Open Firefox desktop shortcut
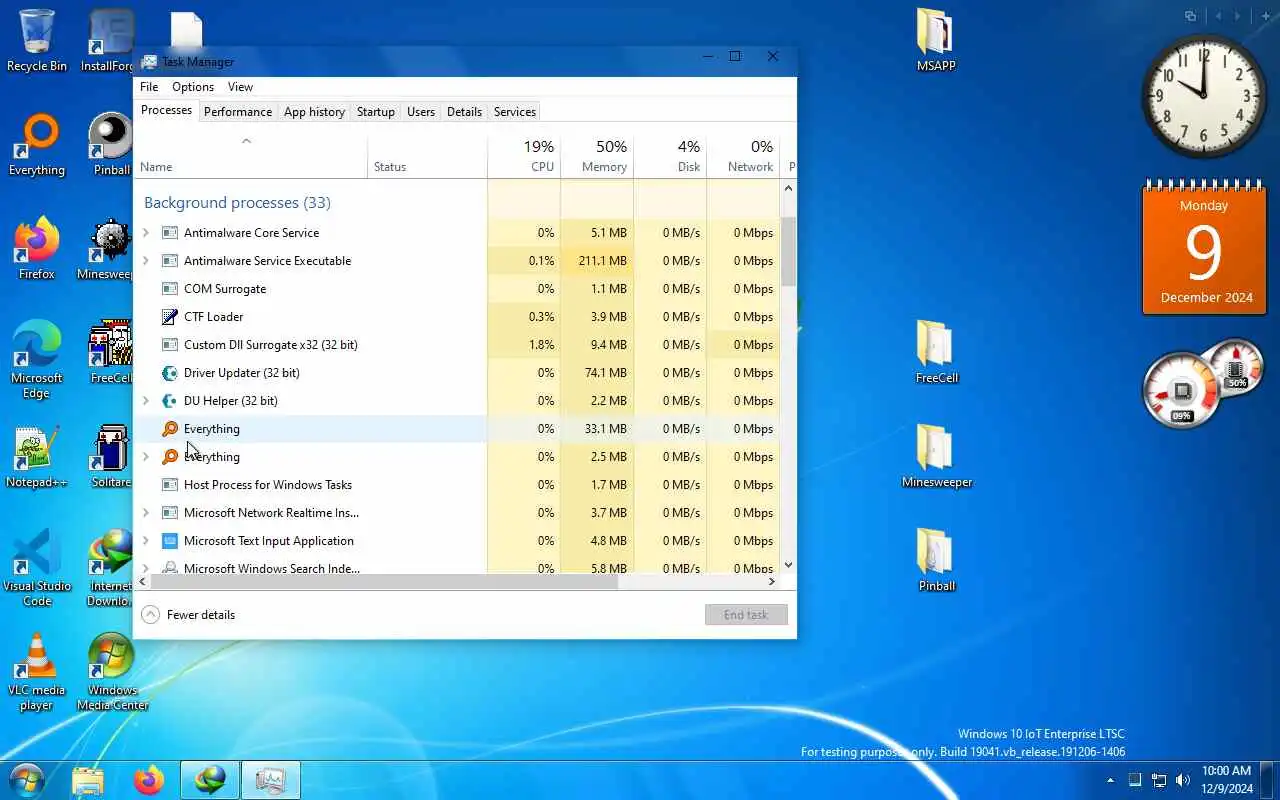 [37, 248]
